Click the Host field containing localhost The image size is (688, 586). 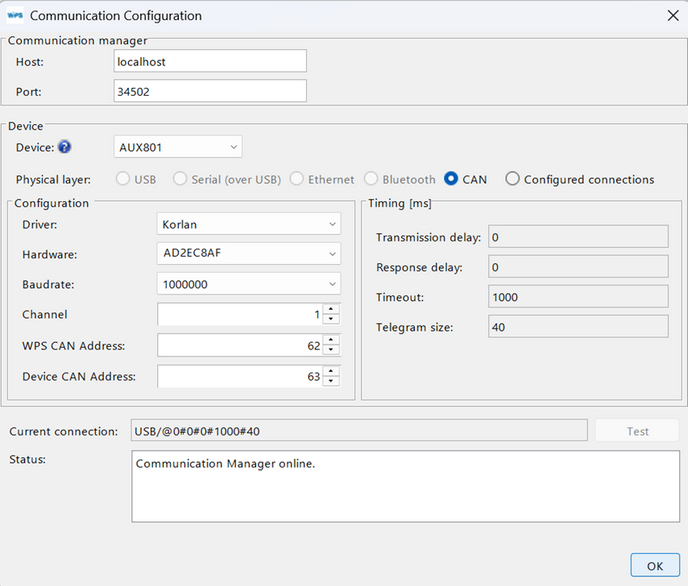coord(210,61)
